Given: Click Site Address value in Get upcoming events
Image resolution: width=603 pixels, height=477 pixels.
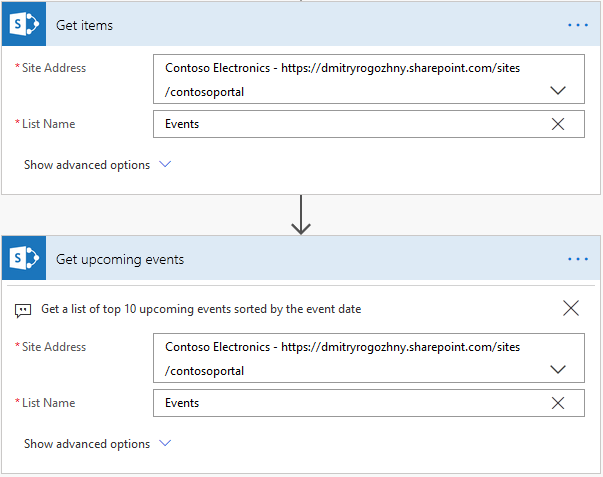Looking at the screenshot, I should 342,358.
